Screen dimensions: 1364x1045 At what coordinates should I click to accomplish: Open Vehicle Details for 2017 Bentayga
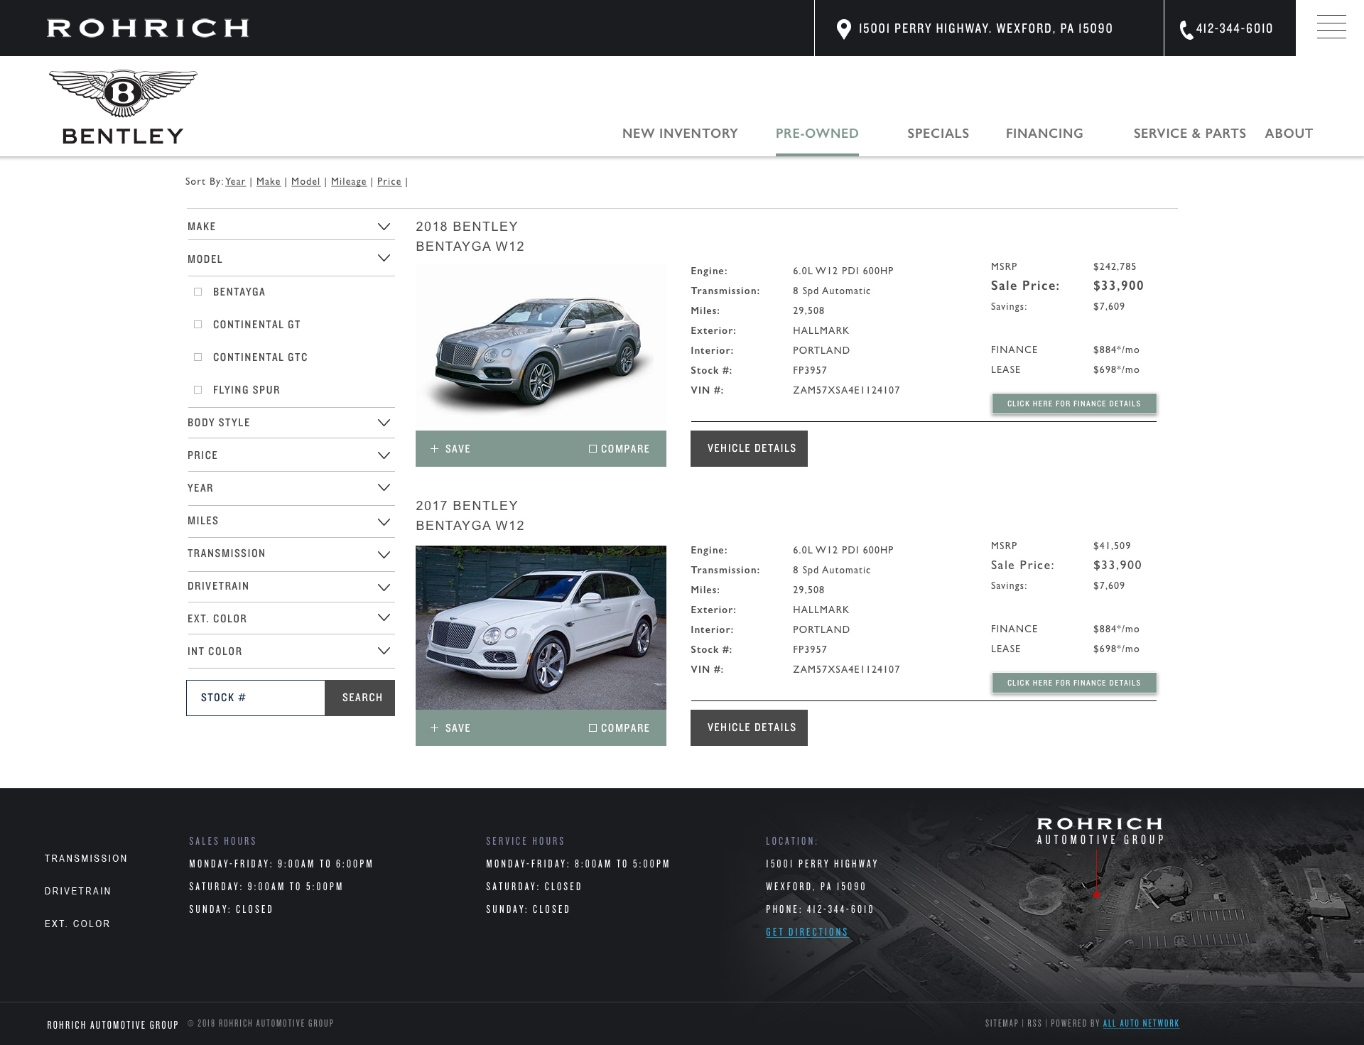pyautogui.click(x=749, y=727)
